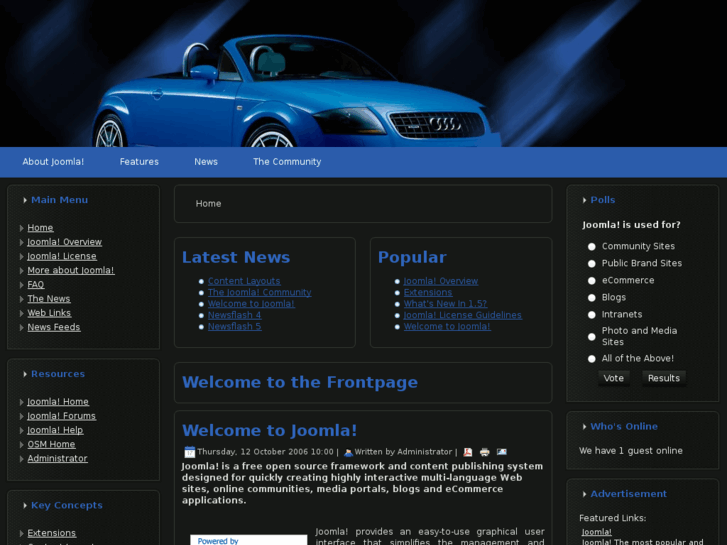727x545 pixels.
Task: Open Content Layouts in Latest News
Action: point(244,281)
